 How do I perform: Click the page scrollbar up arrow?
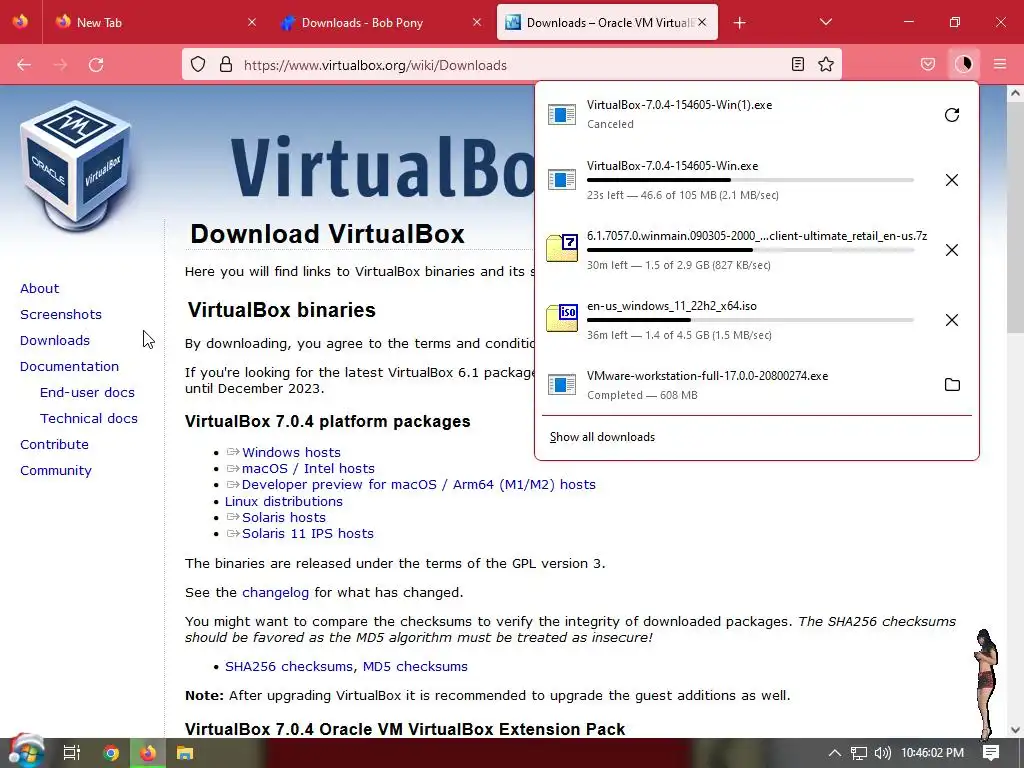1015,93
